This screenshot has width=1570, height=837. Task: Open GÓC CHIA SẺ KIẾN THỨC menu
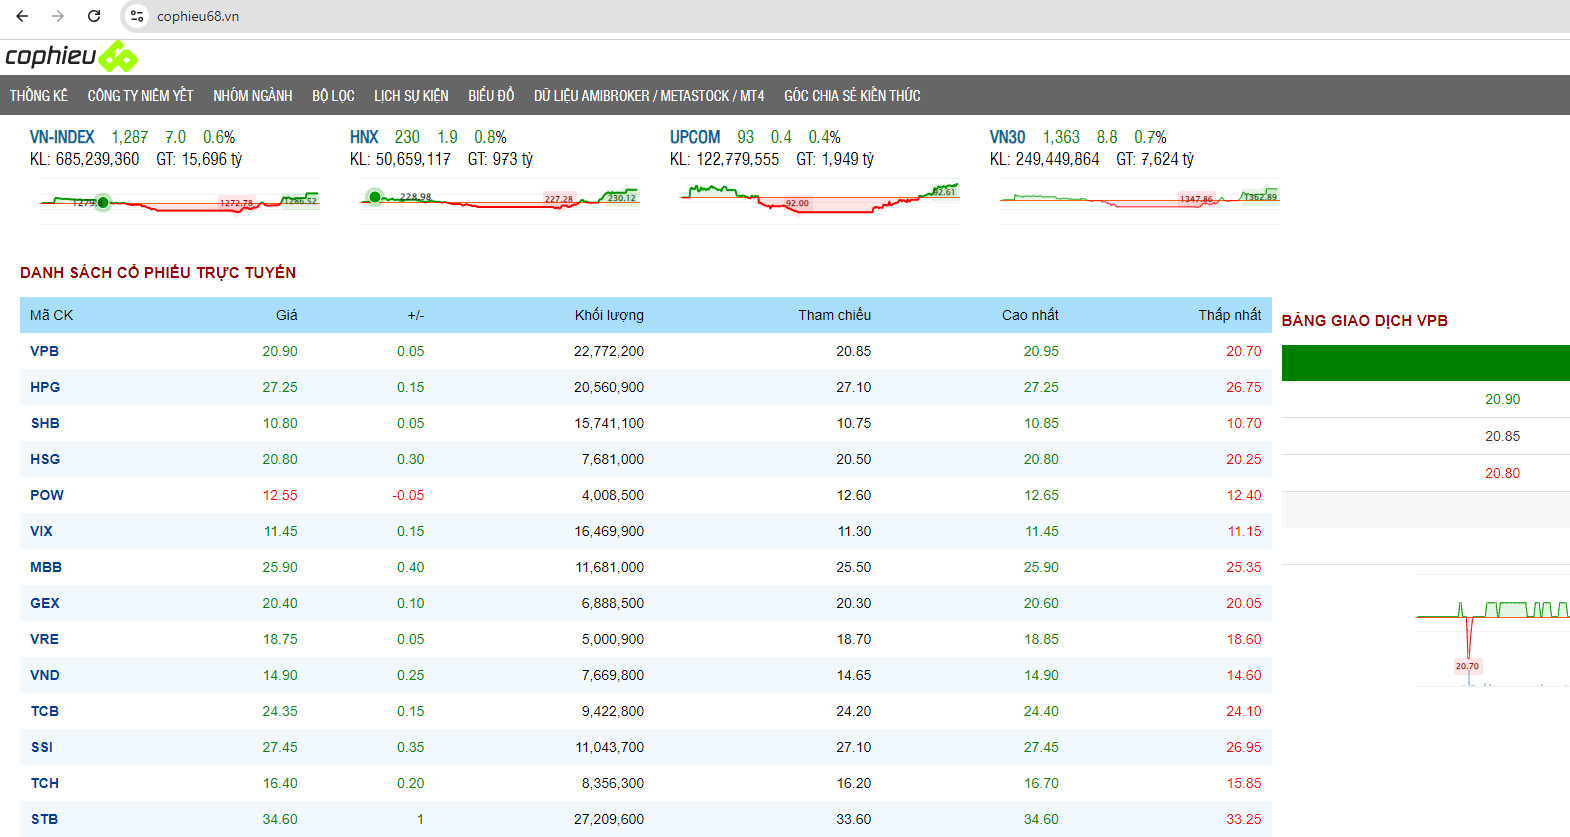(x=852, y=96)
